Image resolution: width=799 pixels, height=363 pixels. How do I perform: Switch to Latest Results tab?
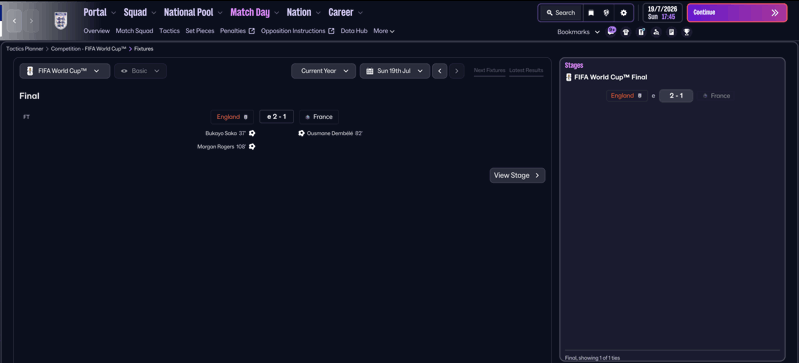point(526,70)
